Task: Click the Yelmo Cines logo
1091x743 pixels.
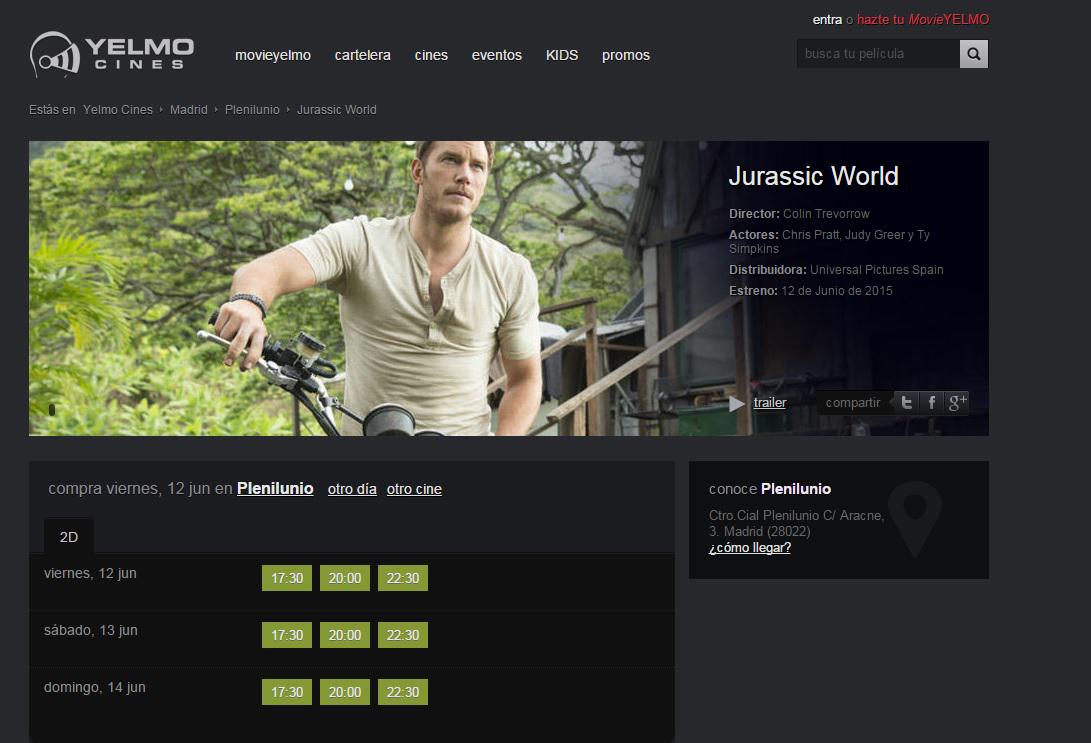Action: click(112, 54)
